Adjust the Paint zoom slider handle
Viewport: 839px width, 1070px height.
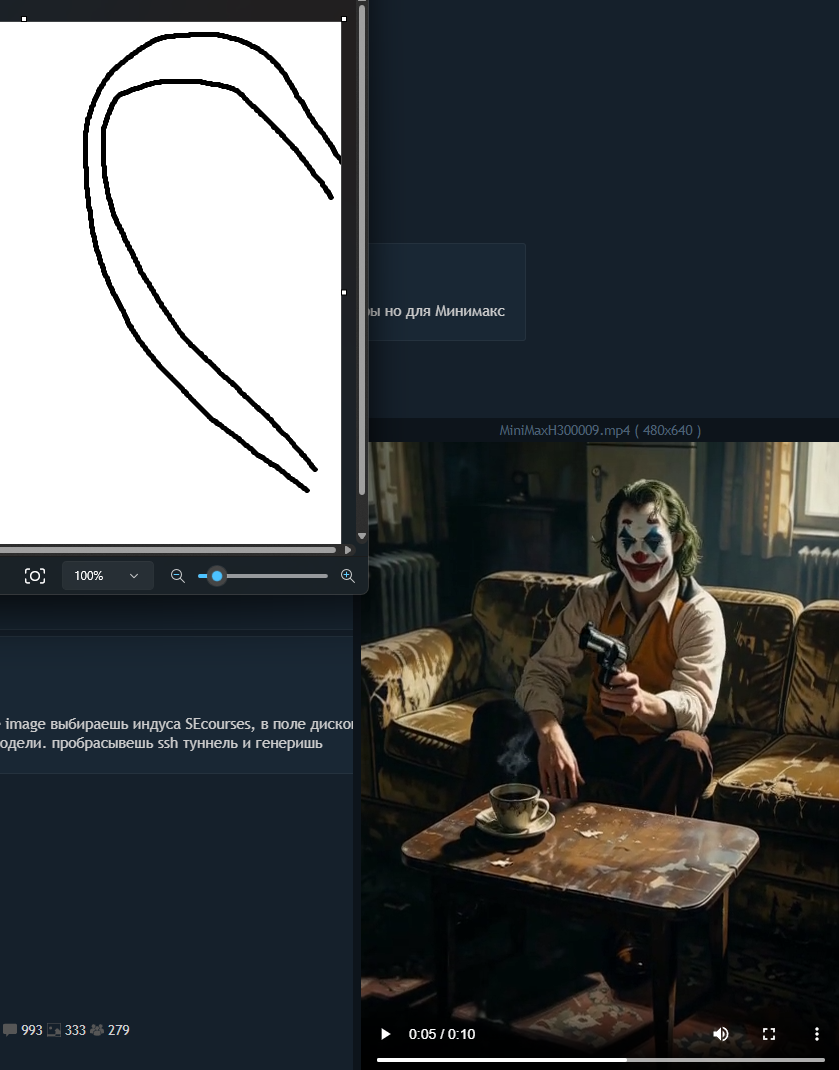pos(216,576)
